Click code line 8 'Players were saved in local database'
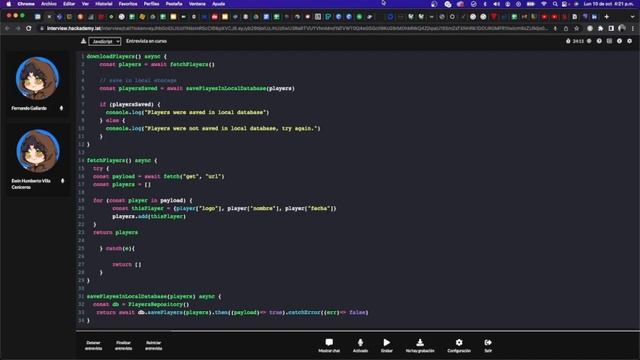This screenshot has width=640, height=360. pos(206,112)
